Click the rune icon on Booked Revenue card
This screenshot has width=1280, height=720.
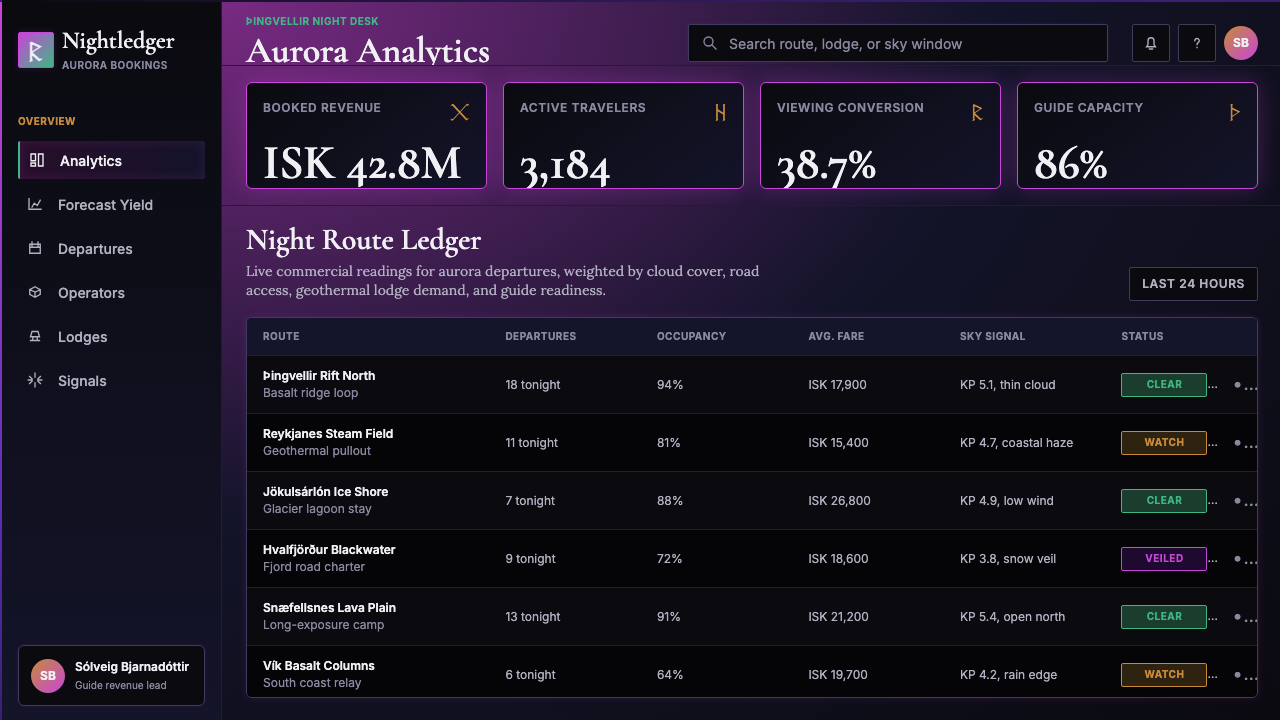(x=460, y=112)
